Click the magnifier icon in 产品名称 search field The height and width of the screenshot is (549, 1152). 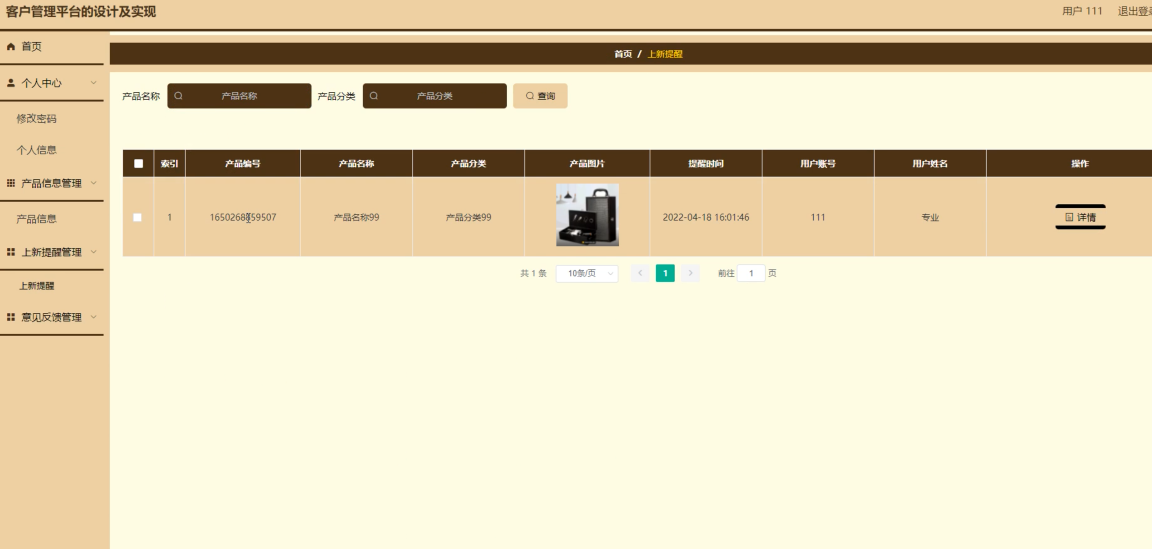179,96
